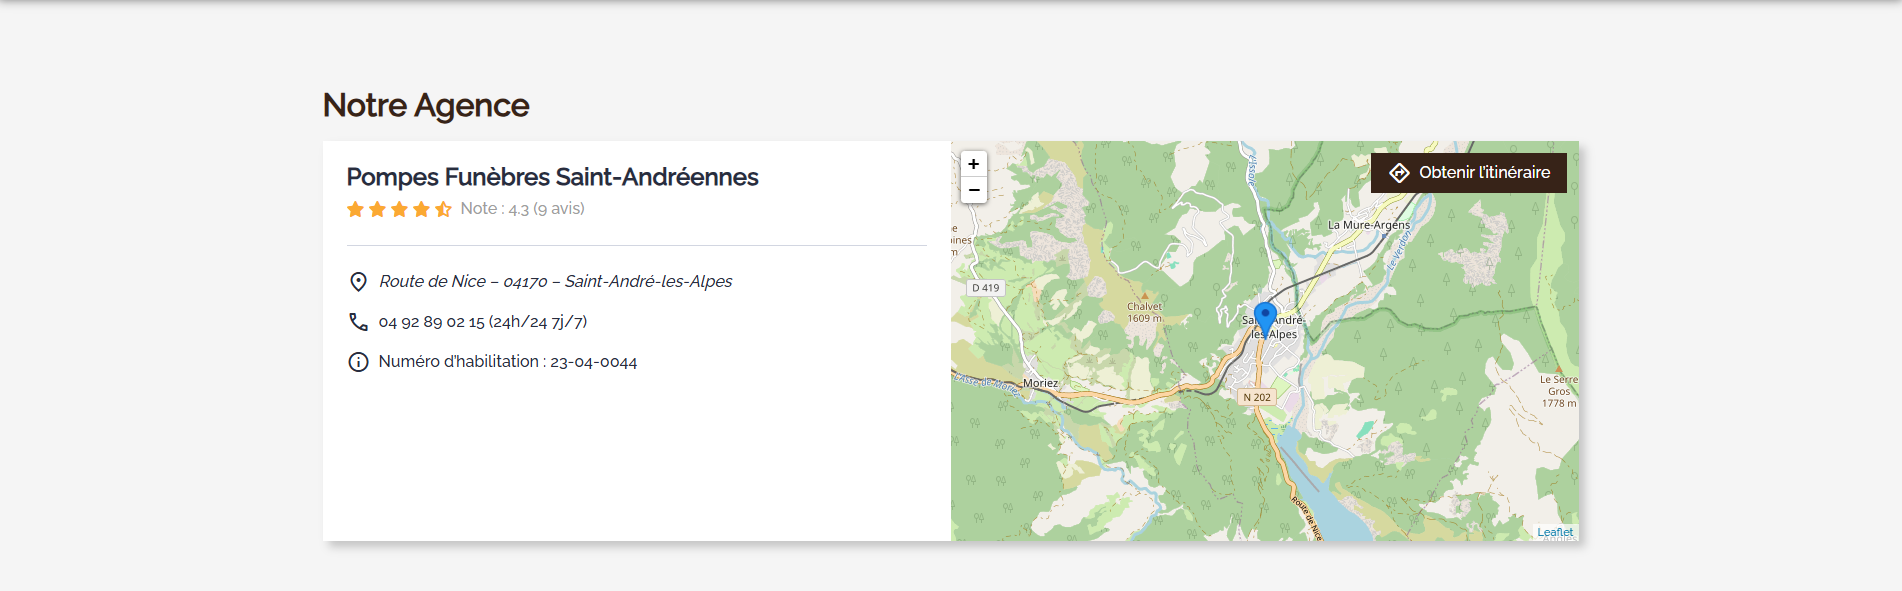Zoom out on the map
The height and width of the screenshot is (591, 1902).
[973, 190]
